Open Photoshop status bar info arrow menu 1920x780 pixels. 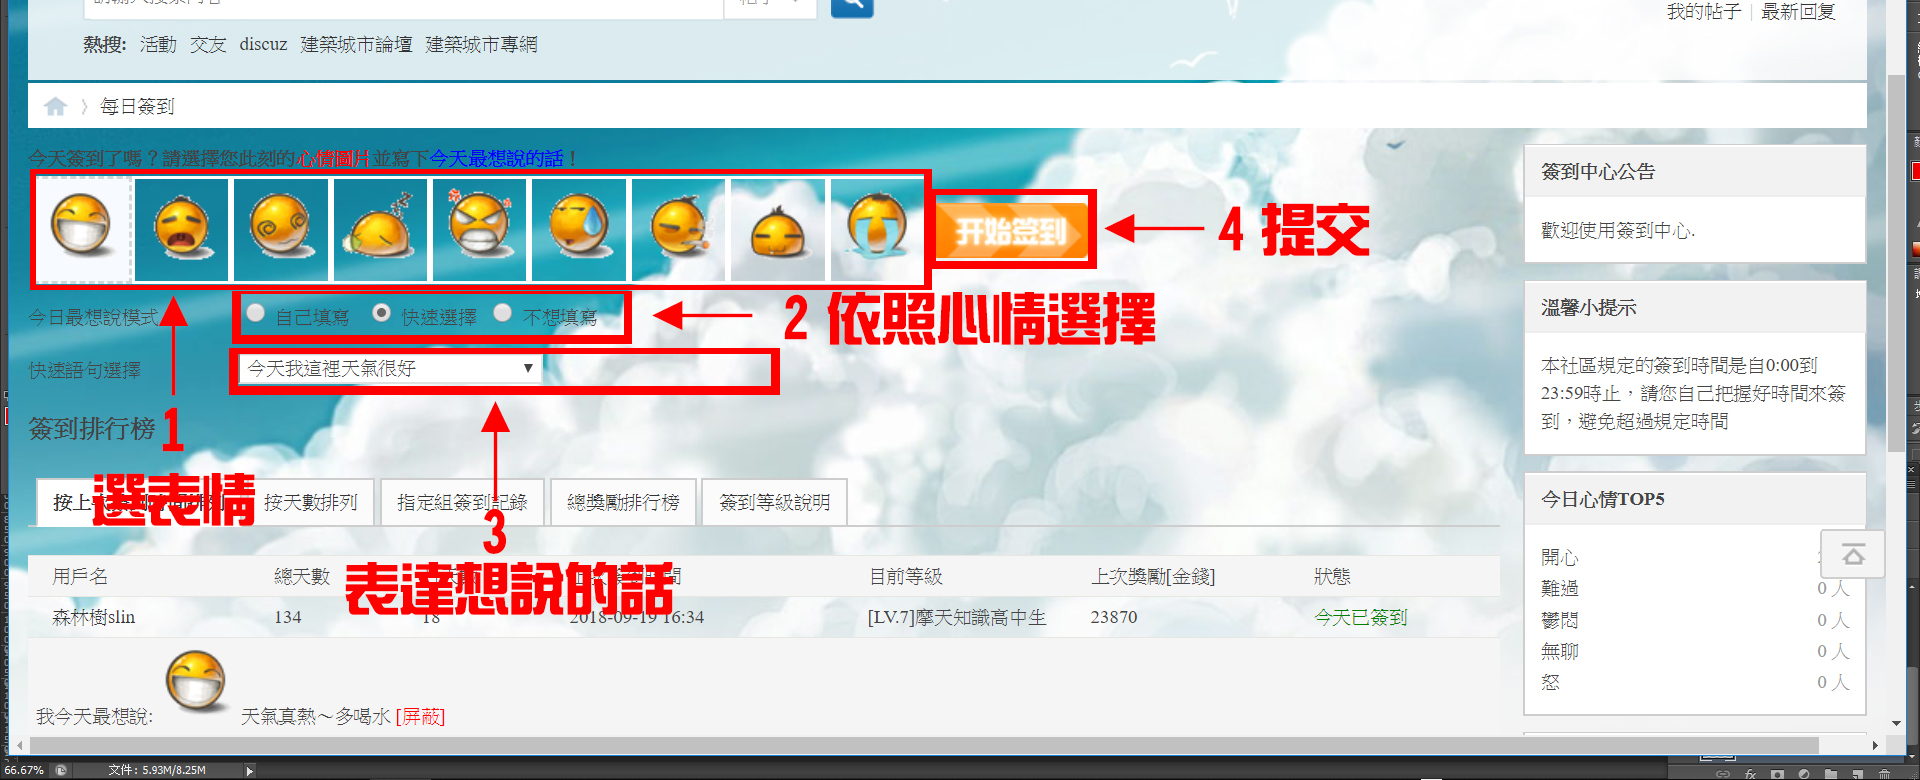250,770
